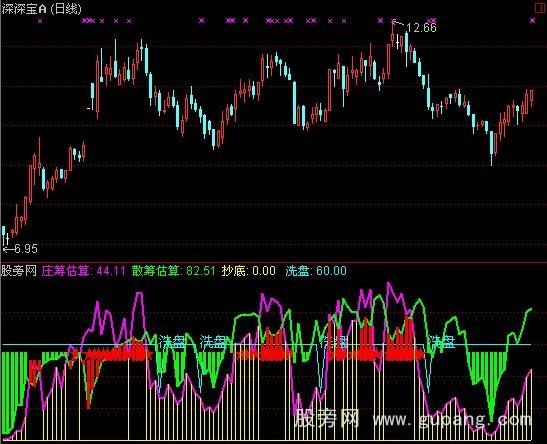Screen dimensions: 547x444
Task: Click the far-right purple X signal marker
Action: click(x=532, y=21)
